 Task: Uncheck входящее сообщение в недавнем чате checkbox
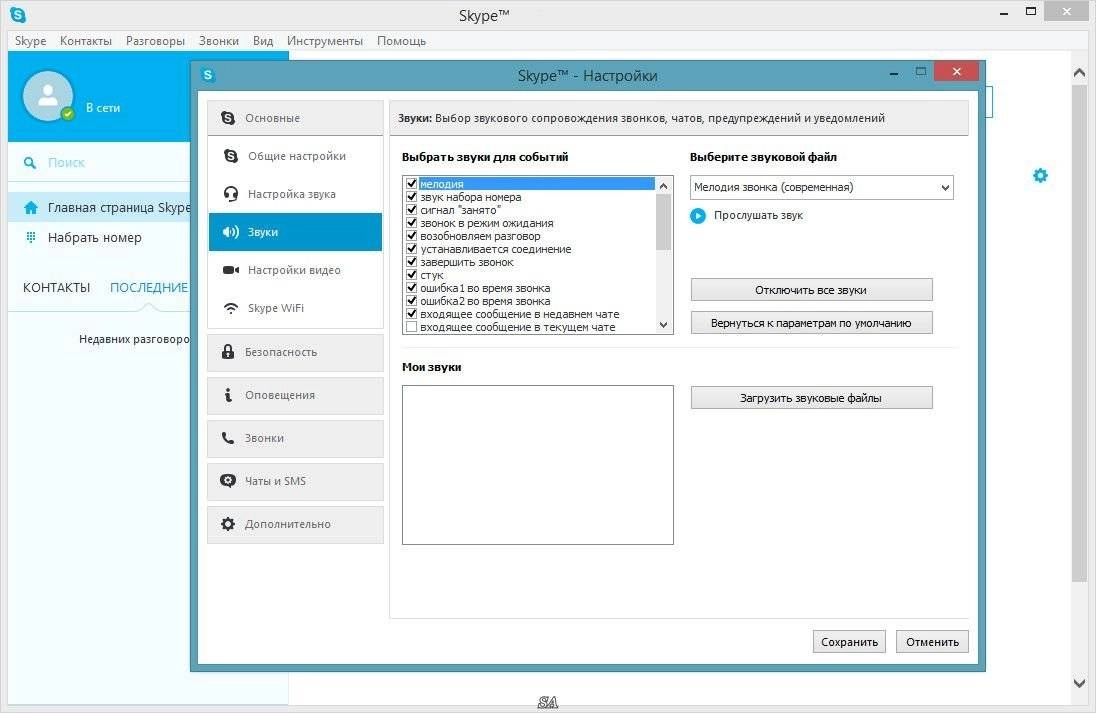pyautogui.click(x=412, y=314)
